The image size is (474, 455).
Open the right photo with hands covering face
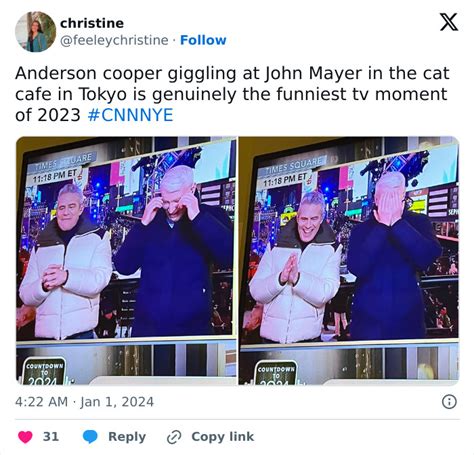pyautogui.click(x=349, y=260)
